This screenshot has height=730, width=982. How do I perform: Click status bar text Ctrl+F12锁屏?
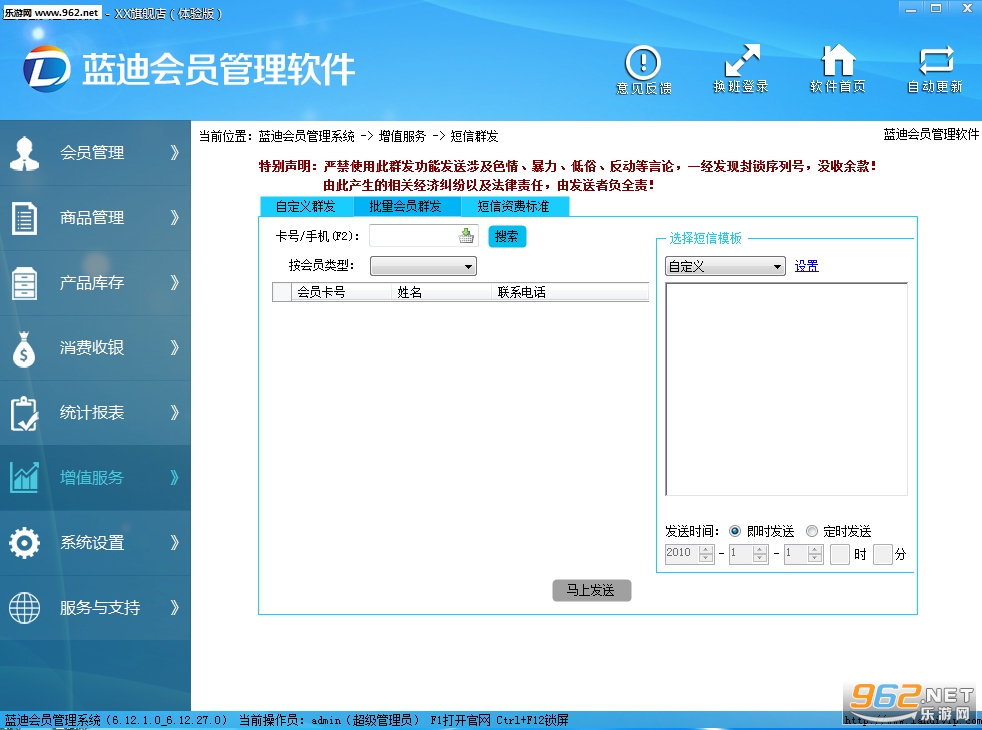tap(532, 720)
